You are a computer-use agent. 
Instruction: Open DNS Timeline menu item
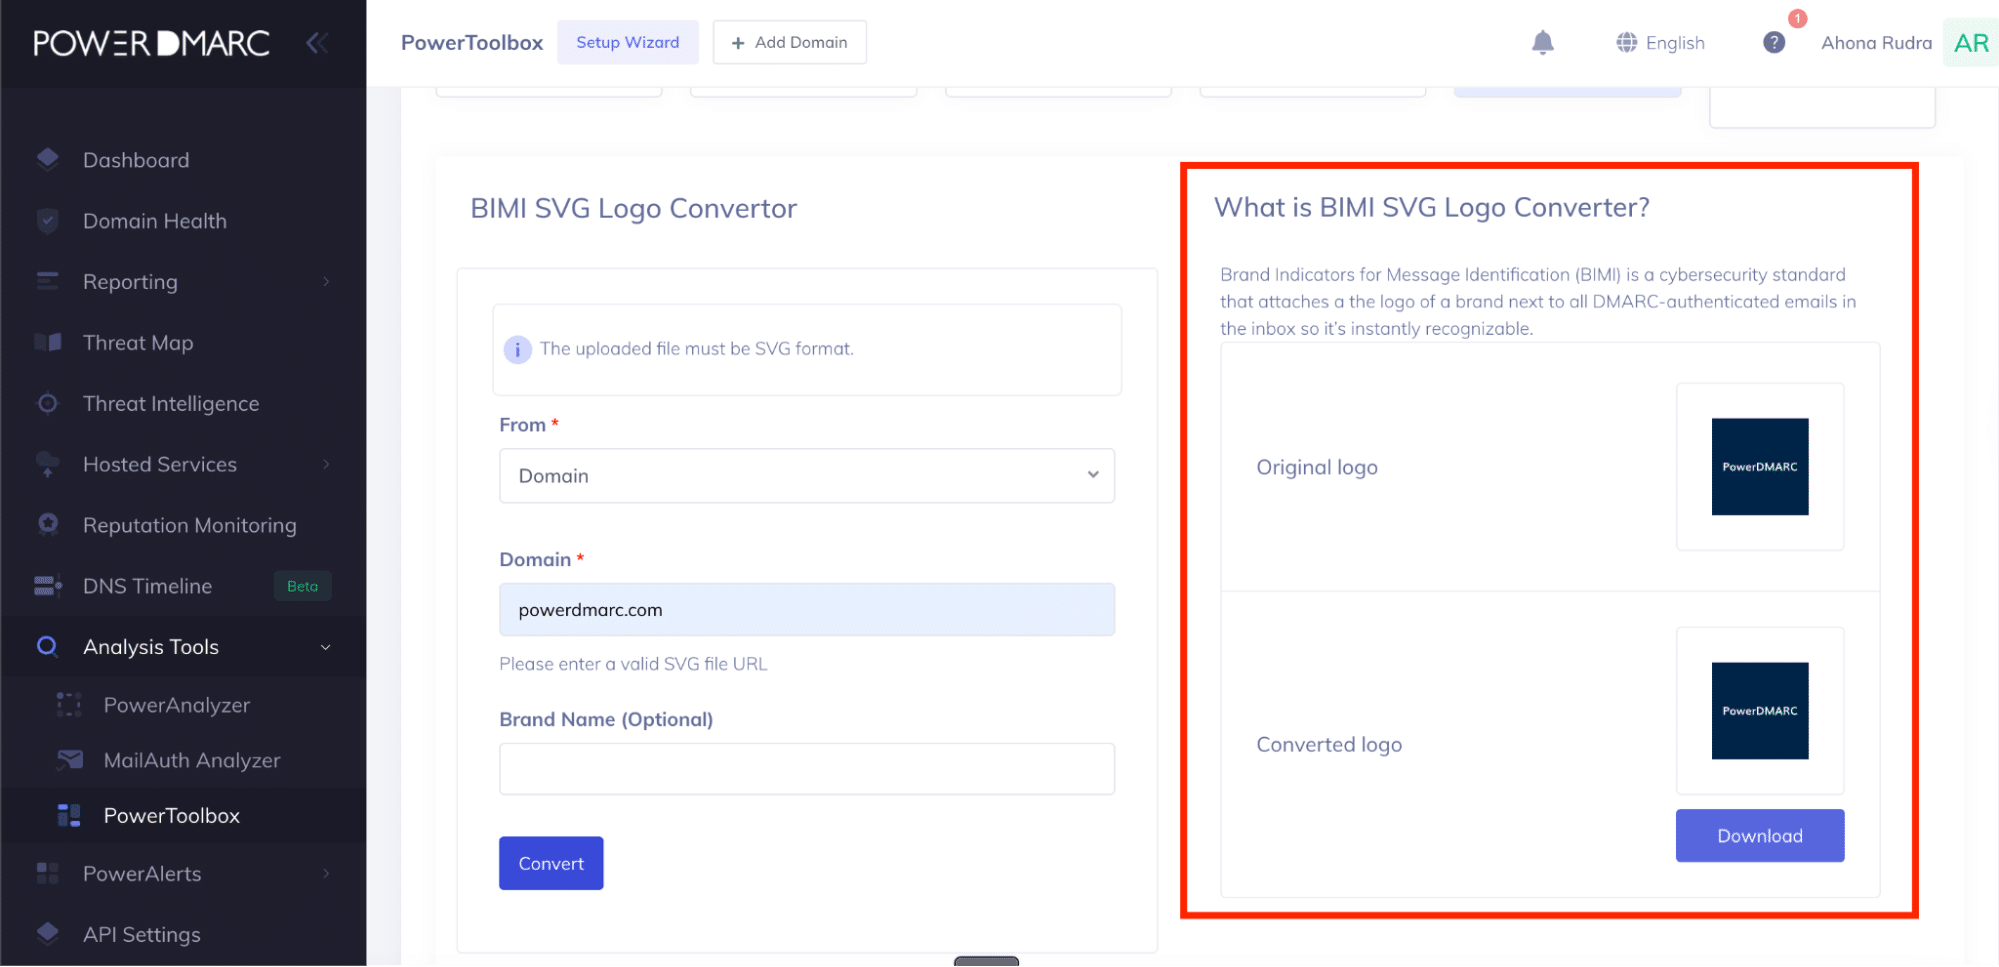click(148, 586)
